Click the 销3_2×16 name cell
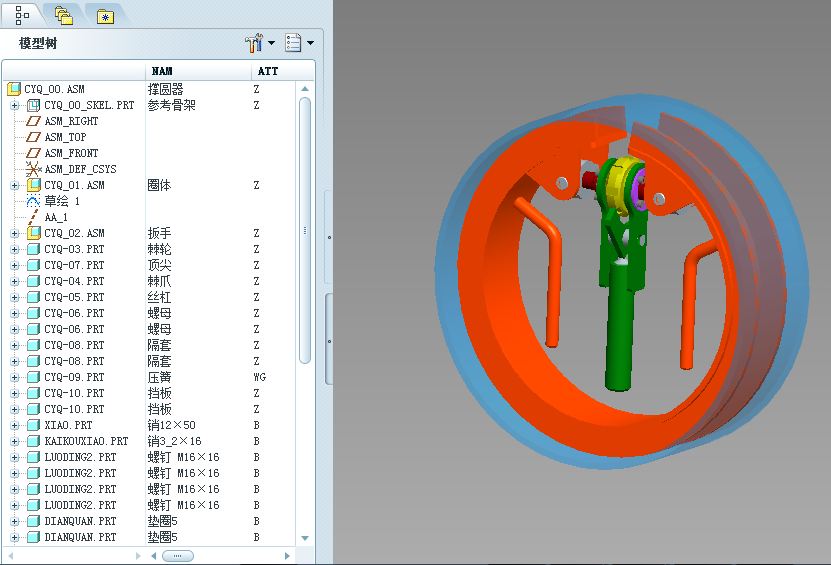The image size is (831, 565). pyautogui.click(x=174, y=441)
